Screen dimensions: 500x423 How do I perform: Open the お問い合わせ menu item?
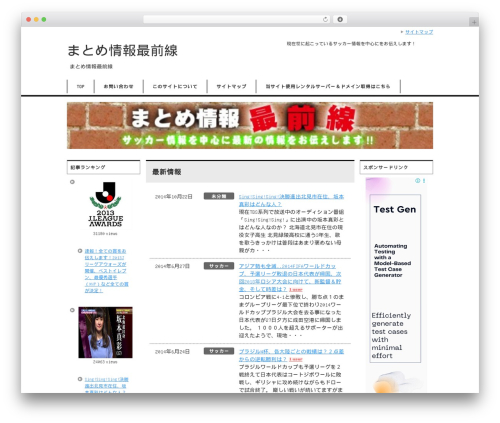pyautogui.click(x=118, y=86)
